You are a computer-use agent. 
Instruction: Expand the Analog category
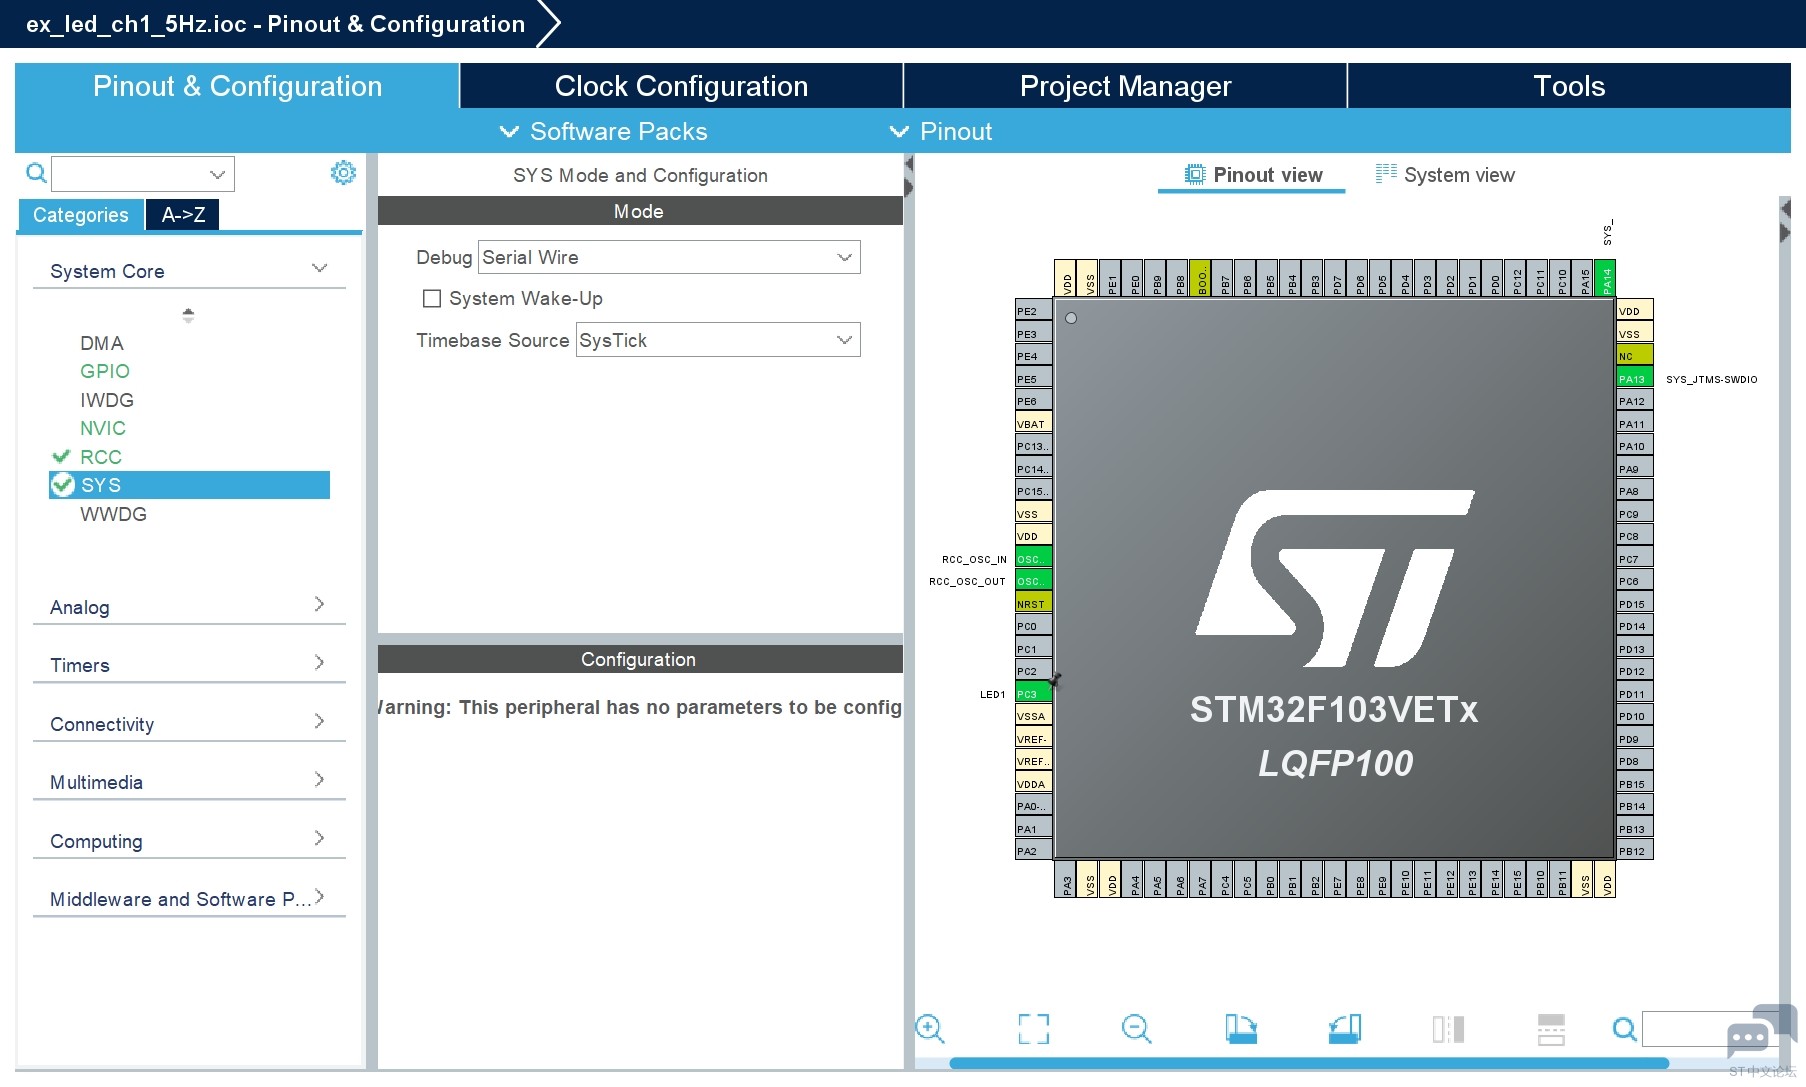coord(189,607)
